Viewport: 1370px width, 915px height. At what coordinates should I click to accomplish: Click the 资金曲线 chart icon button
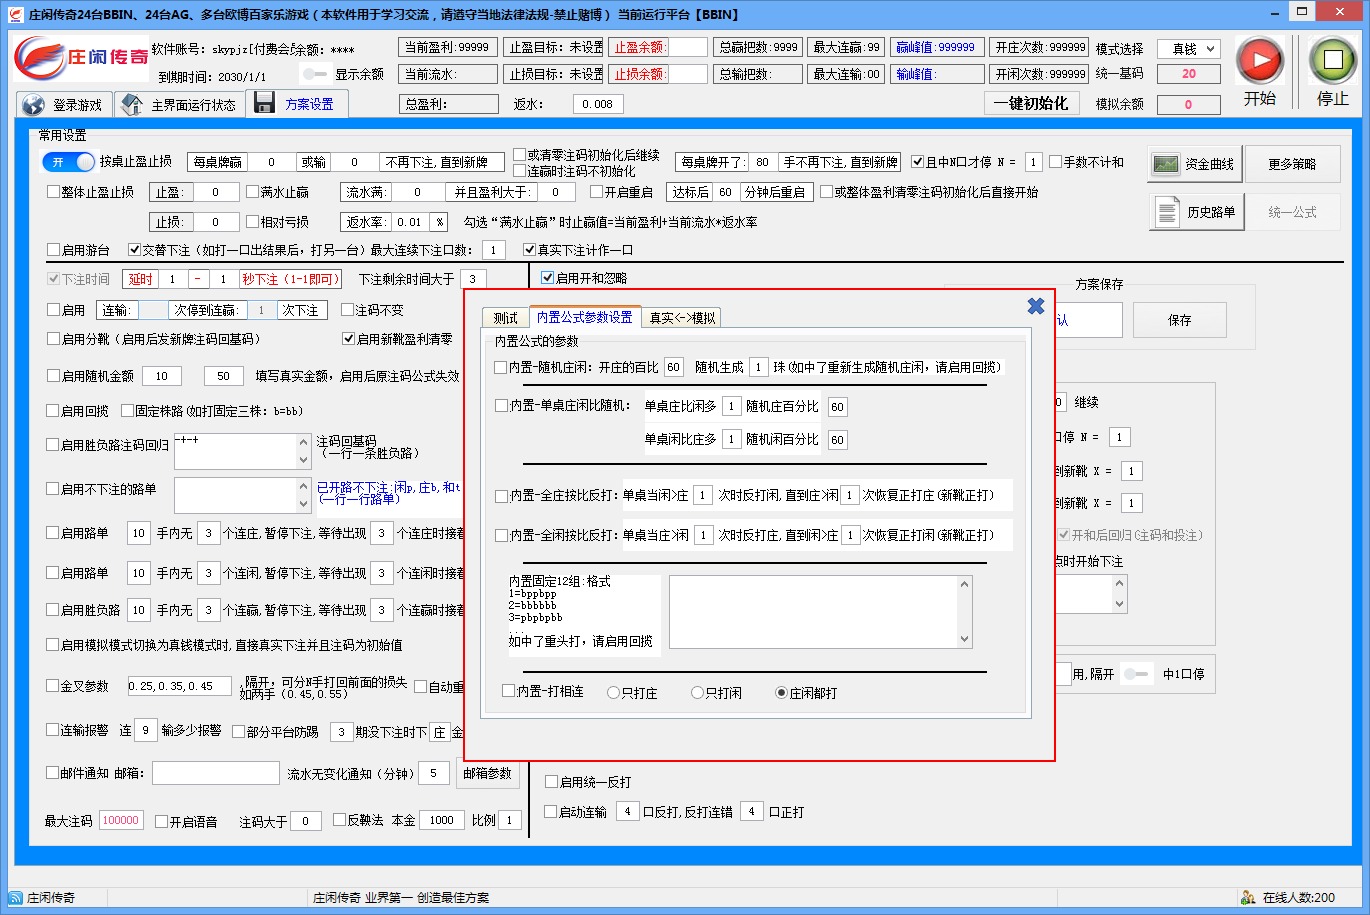(x=1194, y=164)
